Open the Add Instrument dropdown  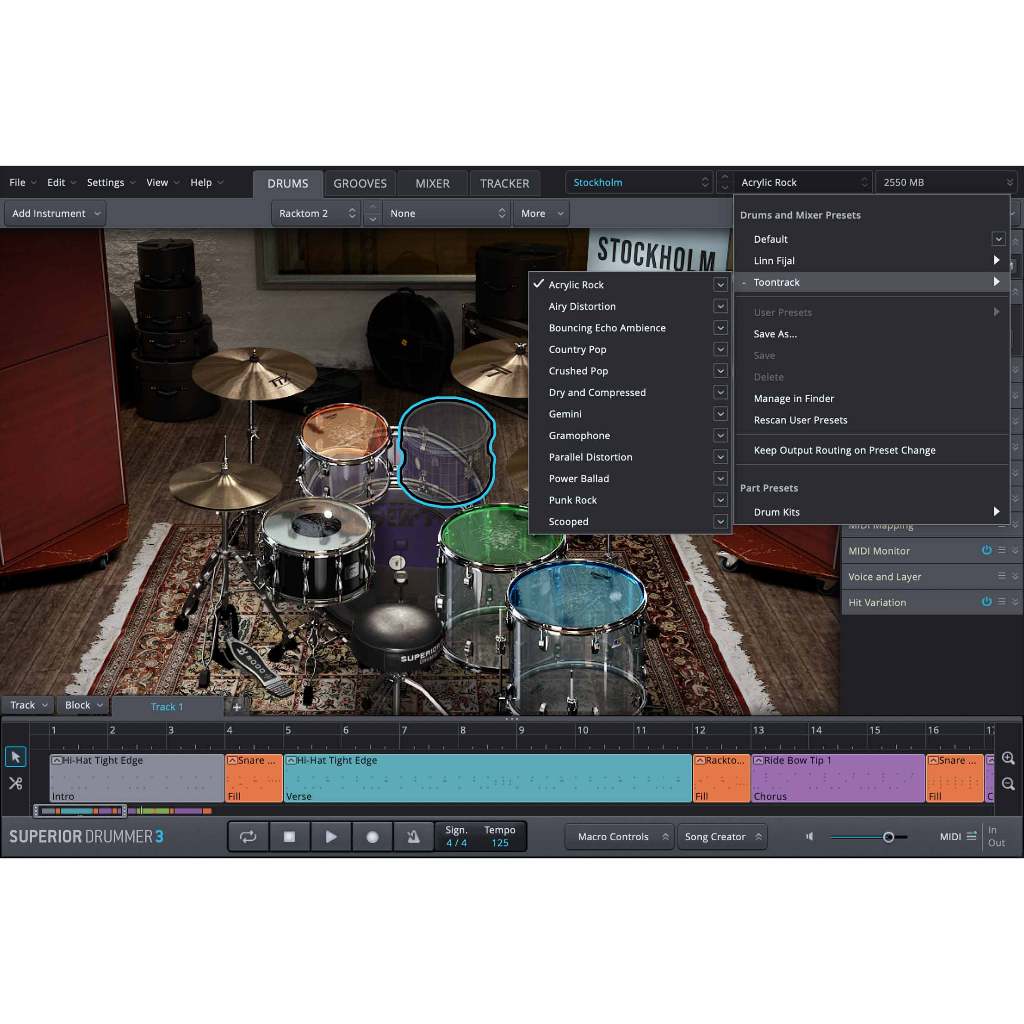[x=56, y=213]
